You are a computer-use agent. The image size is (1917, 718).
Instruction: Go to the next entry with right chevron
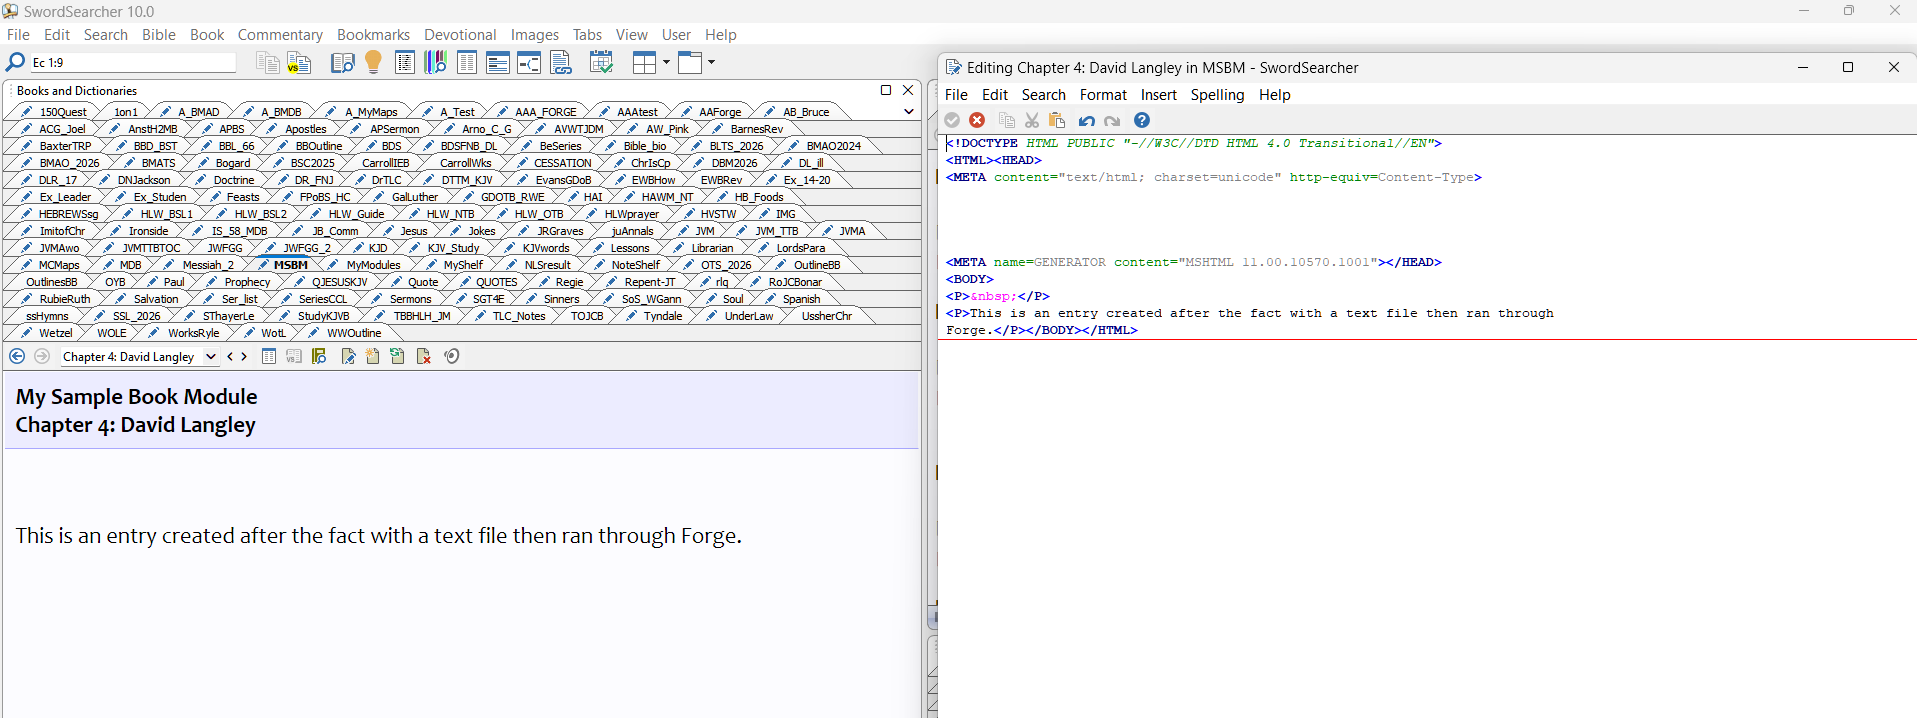click(244, 356)
